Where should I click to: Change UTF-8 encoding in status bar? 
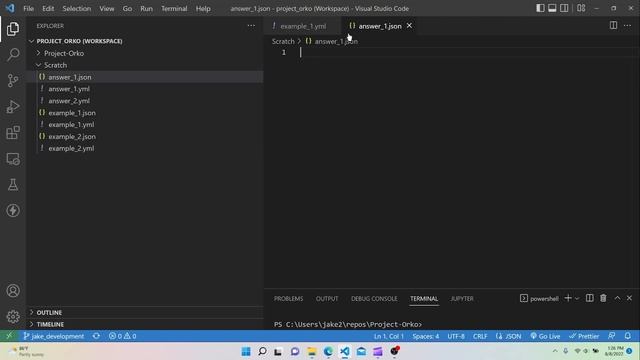pos(456,336)
